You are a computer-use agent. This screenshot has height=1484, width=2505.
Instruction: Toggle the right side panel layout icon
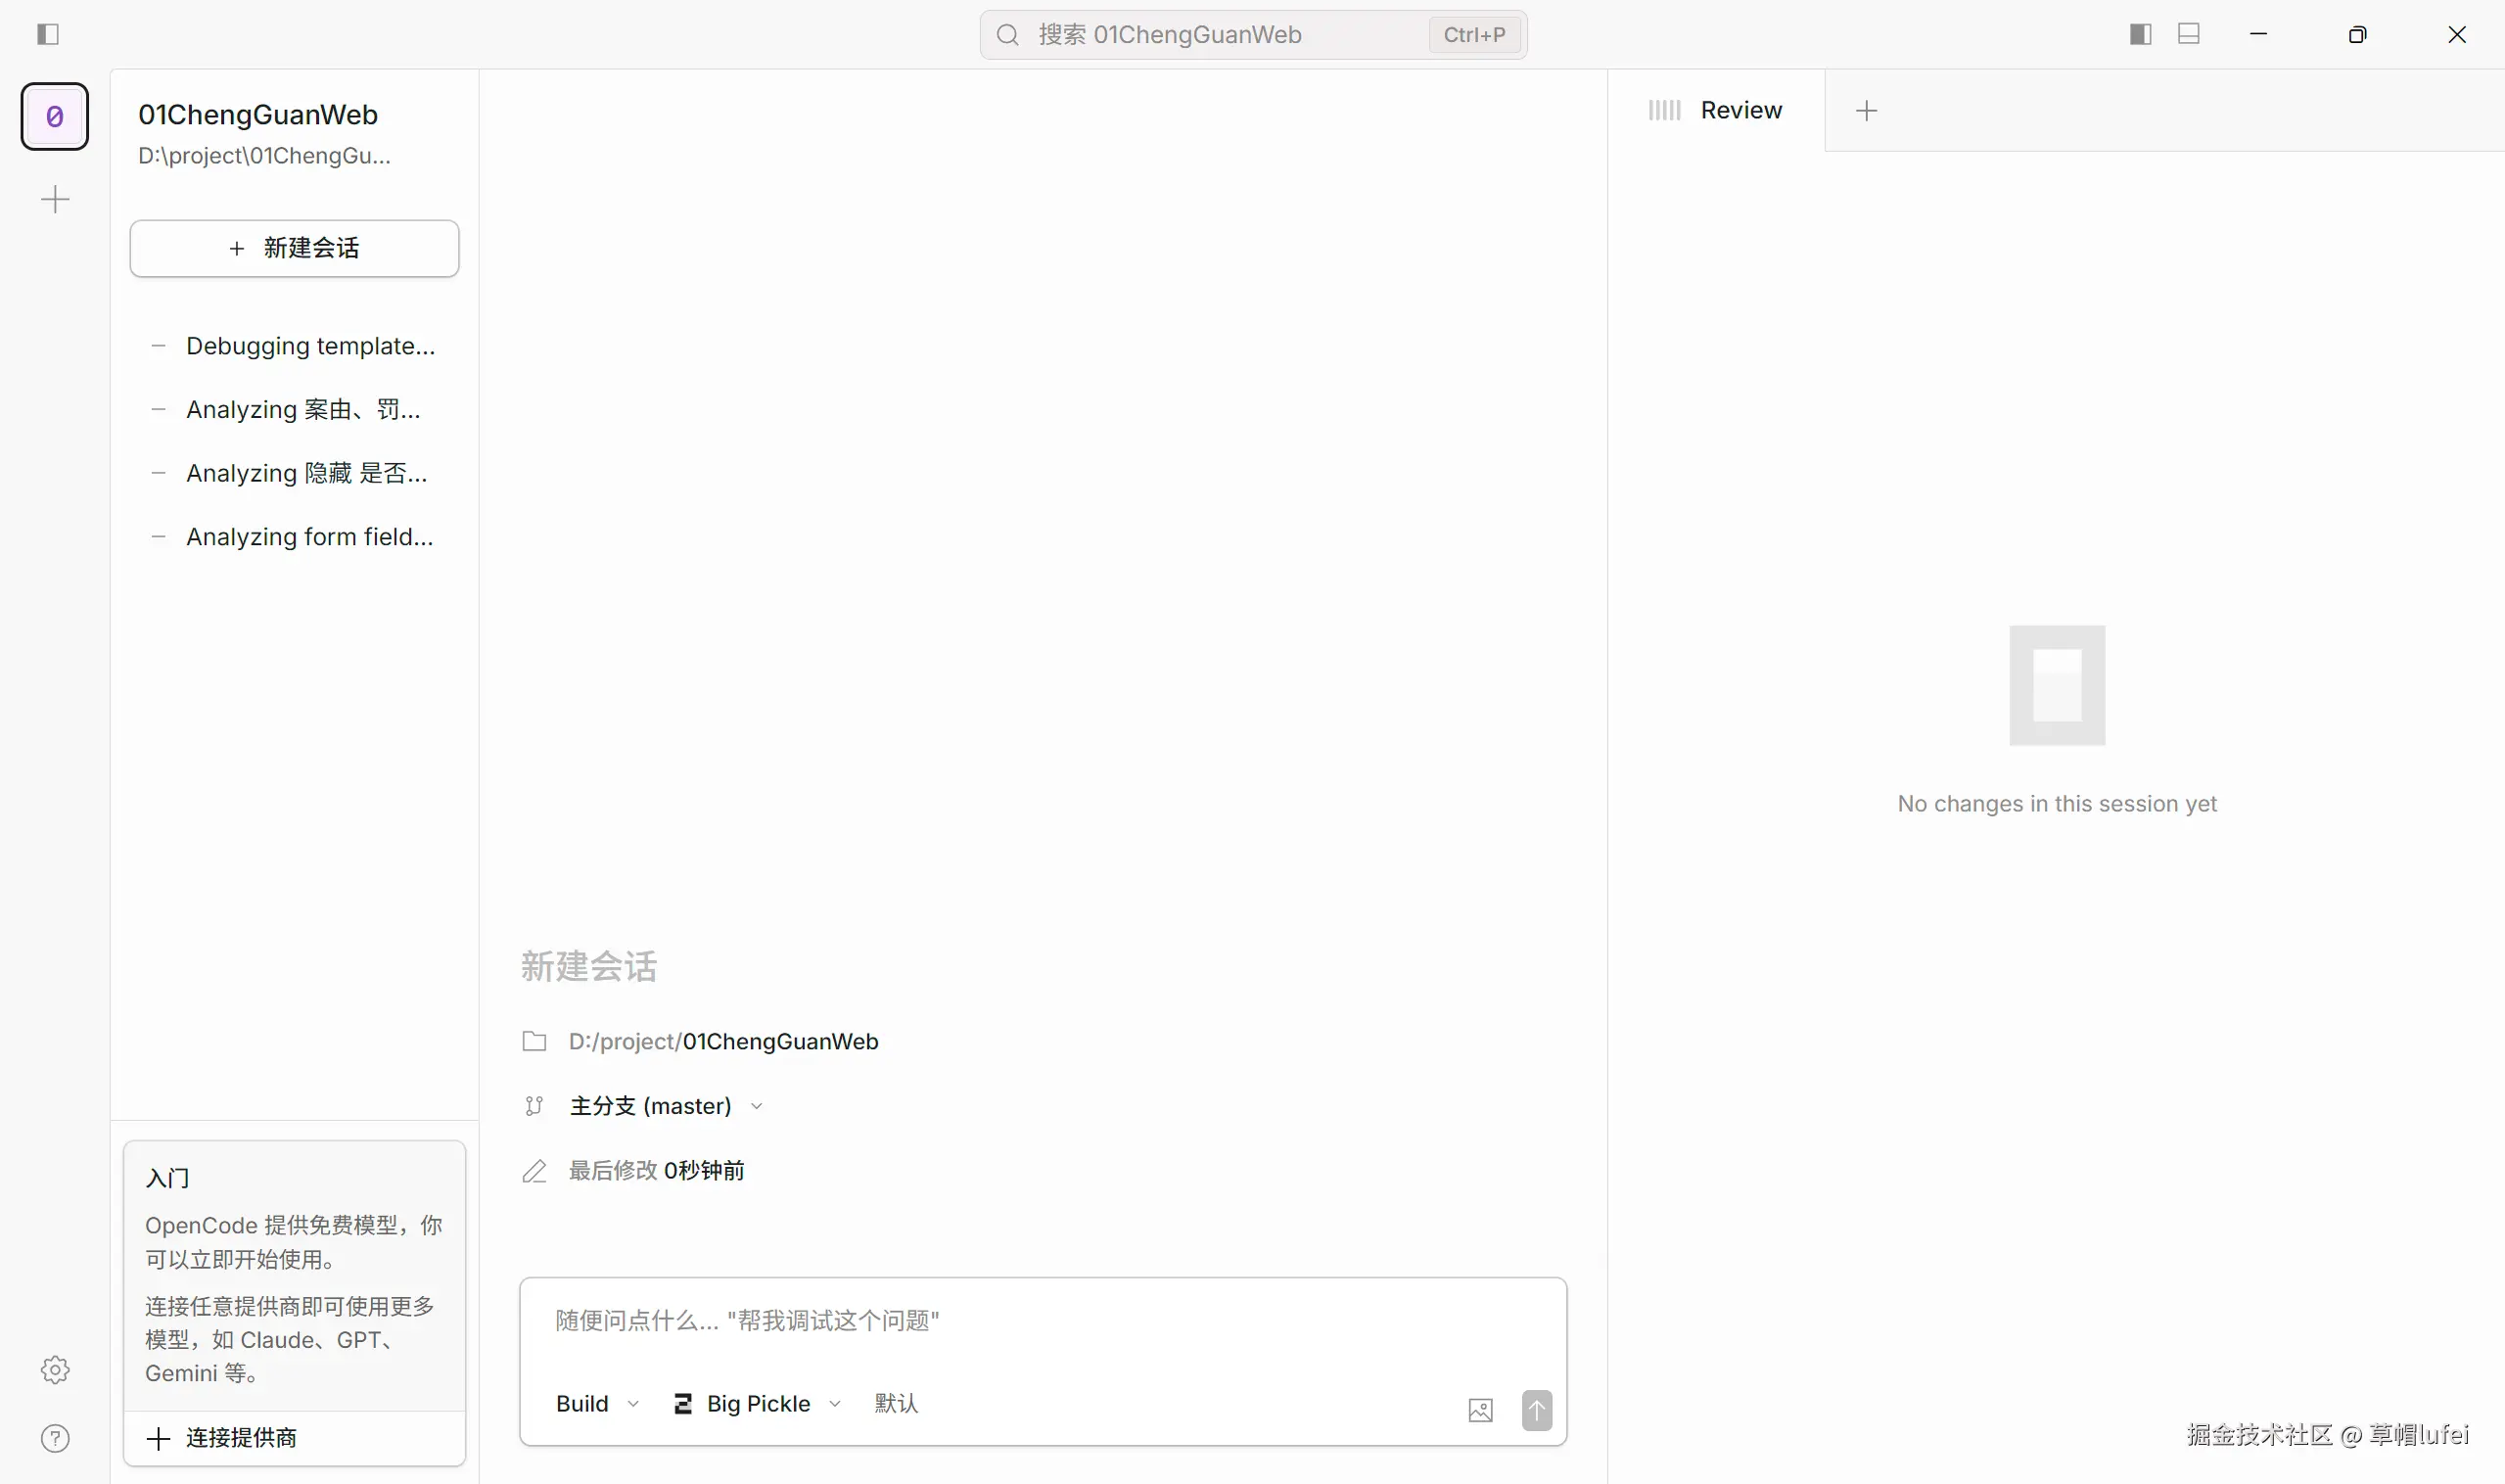(2140, 35)
